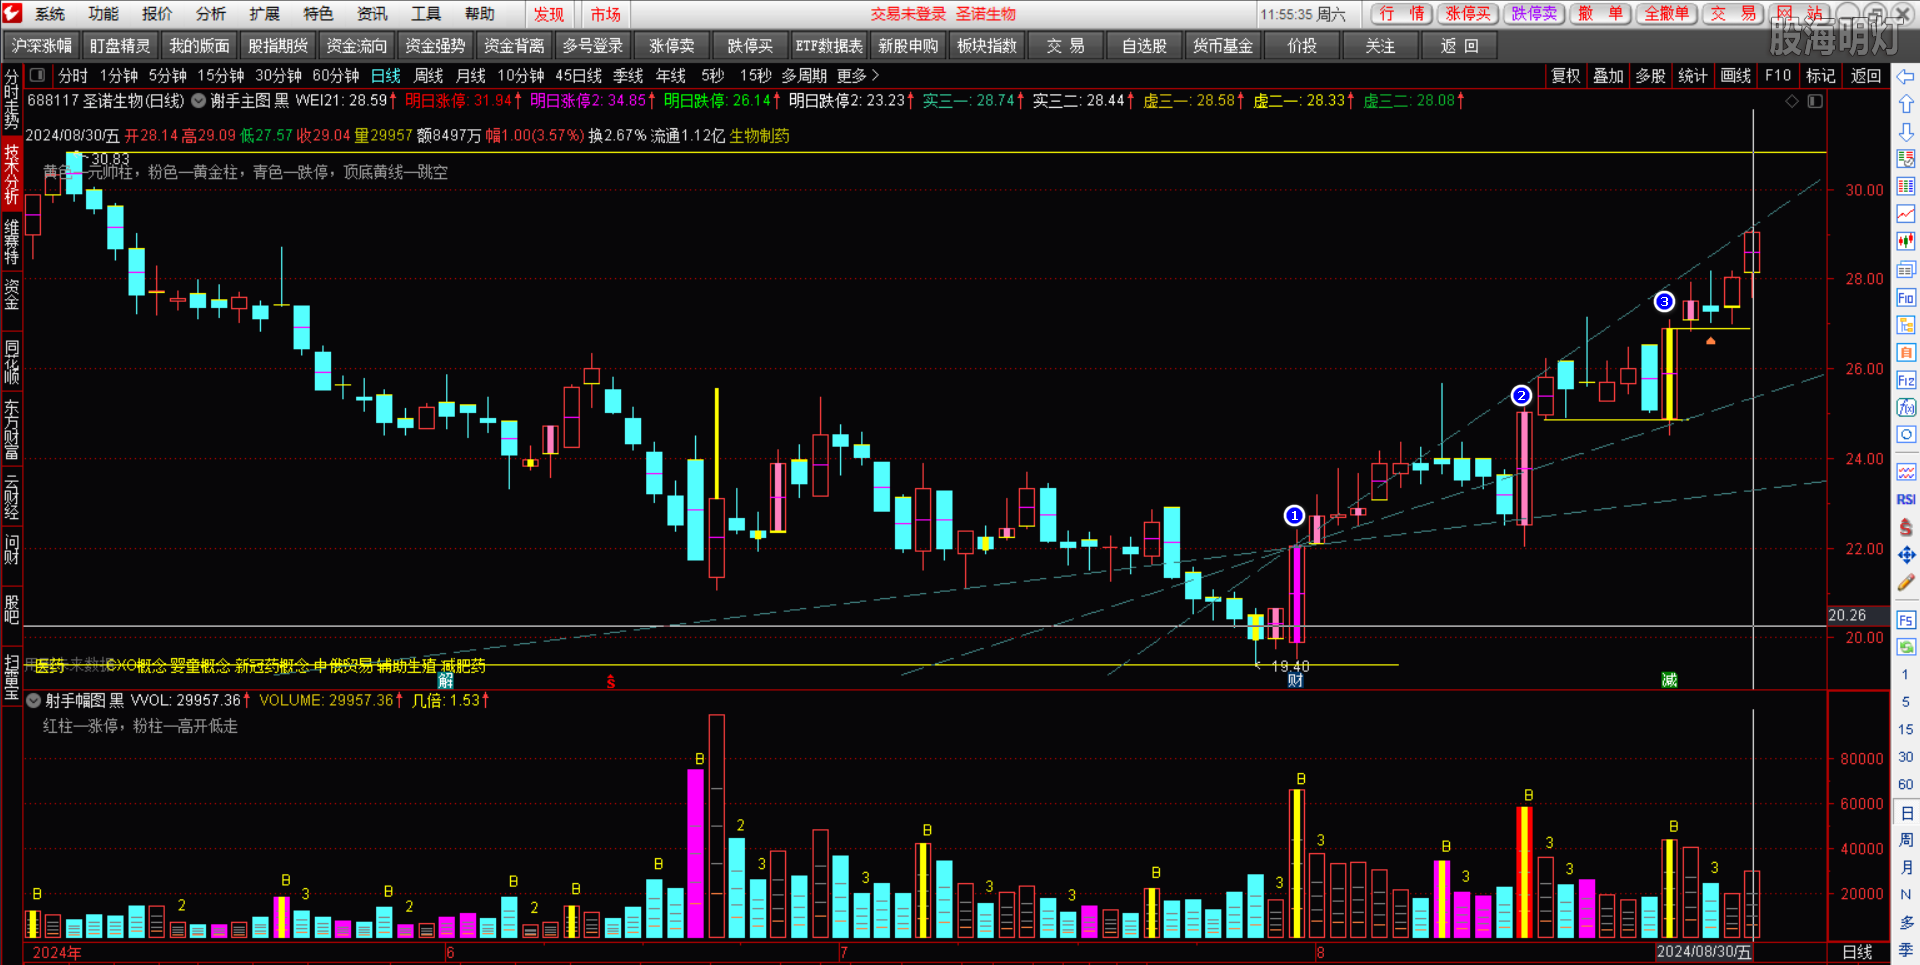Click the back arrow icon in right sidebar

click(1906, 76)
